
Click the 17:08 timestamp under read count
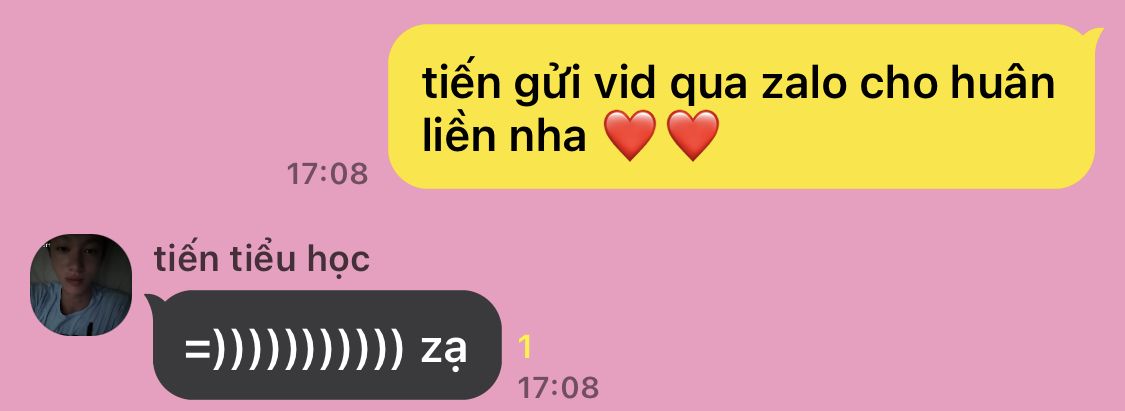click(x=558, y=387)
